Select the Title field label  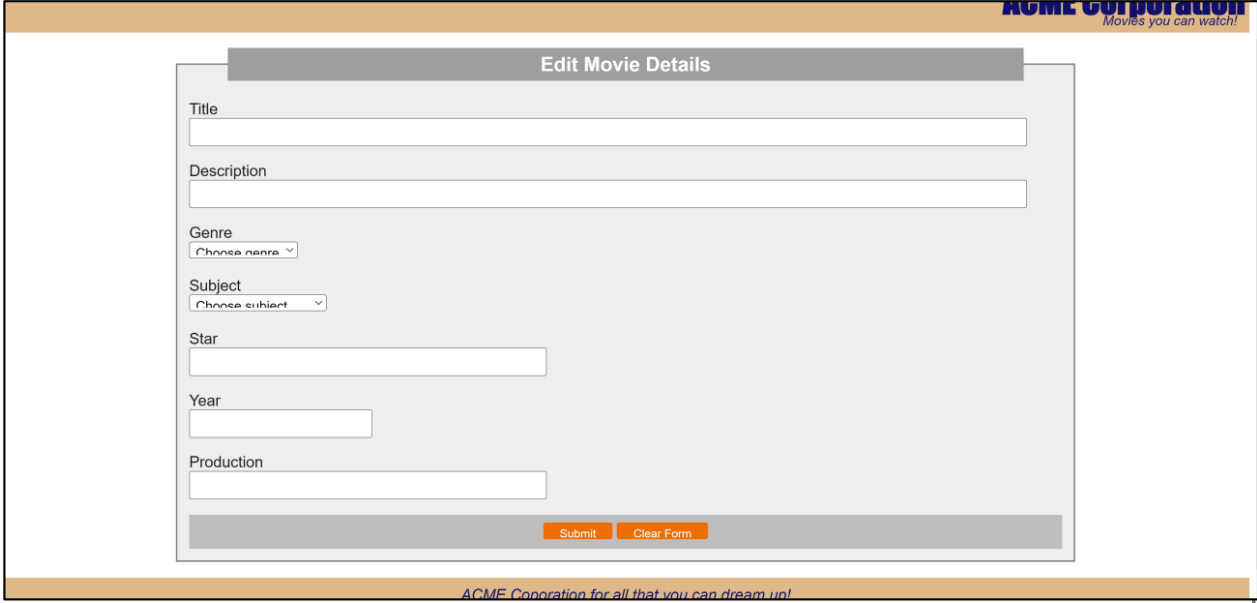tap(203, 108)
